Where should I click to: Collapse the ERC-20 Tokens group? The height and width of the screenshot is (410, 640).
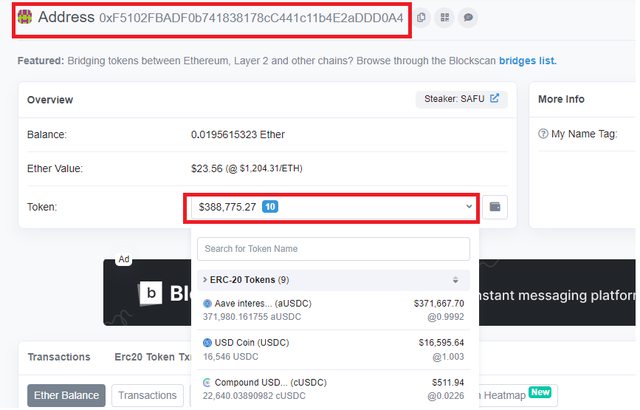(x=205, y=280)
